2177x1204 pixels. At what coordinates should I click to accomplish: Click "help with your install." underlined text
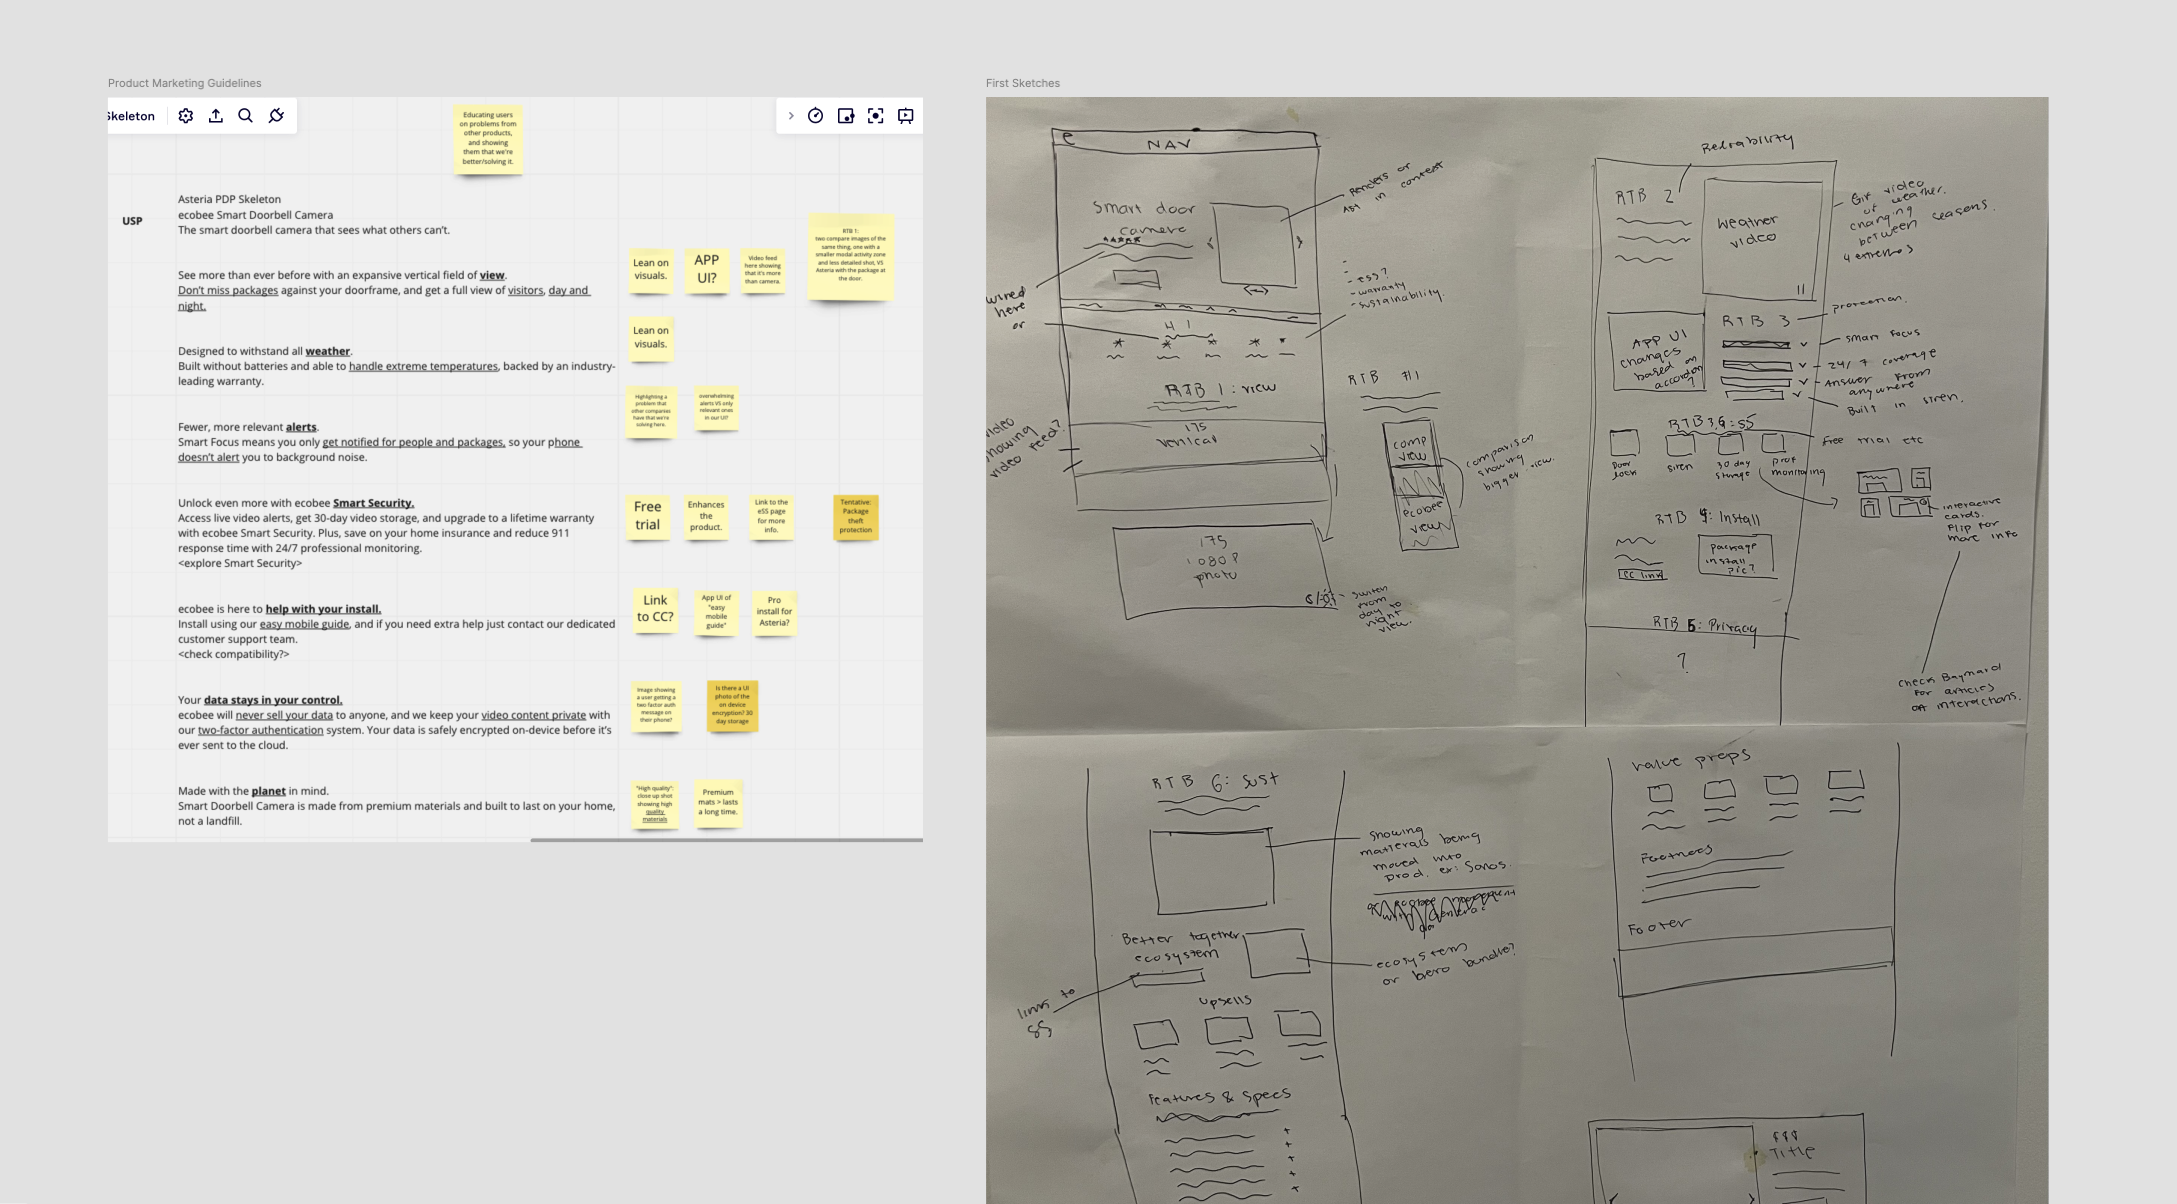coord(323,609)
